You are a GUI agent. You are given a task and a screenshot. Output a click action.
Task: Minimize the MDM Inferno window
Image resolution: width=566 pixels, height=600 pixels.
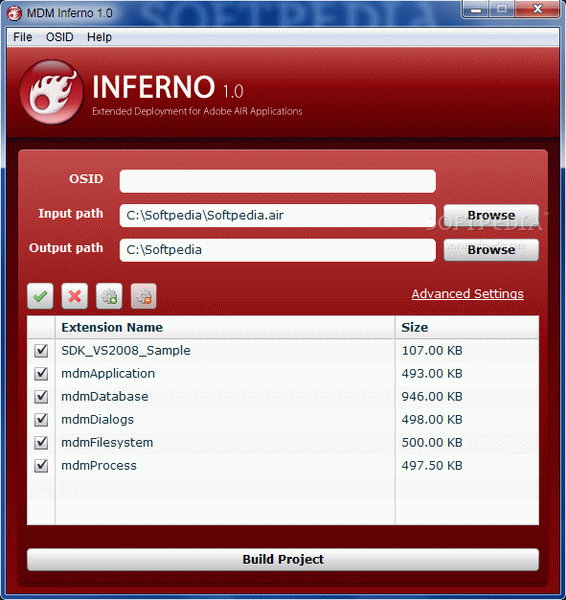click(476, 9)
